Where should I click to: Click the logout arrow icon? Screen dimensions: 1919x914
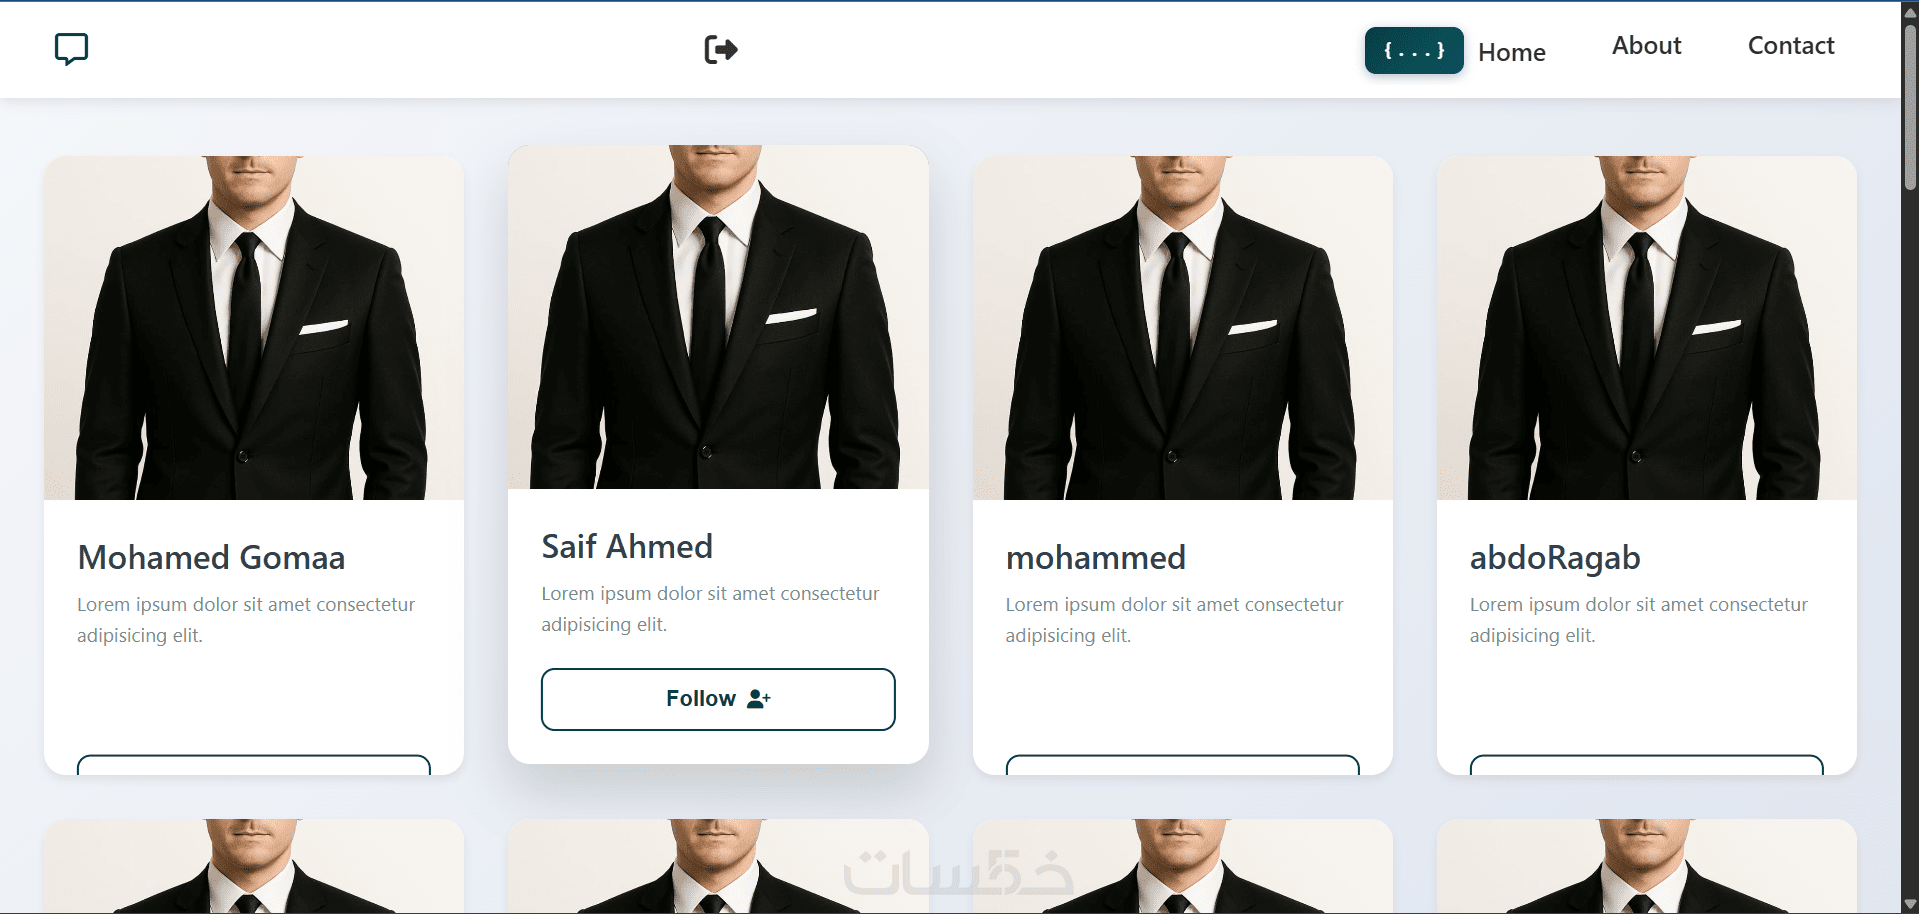pyautogui.click(x=721, y=49)
